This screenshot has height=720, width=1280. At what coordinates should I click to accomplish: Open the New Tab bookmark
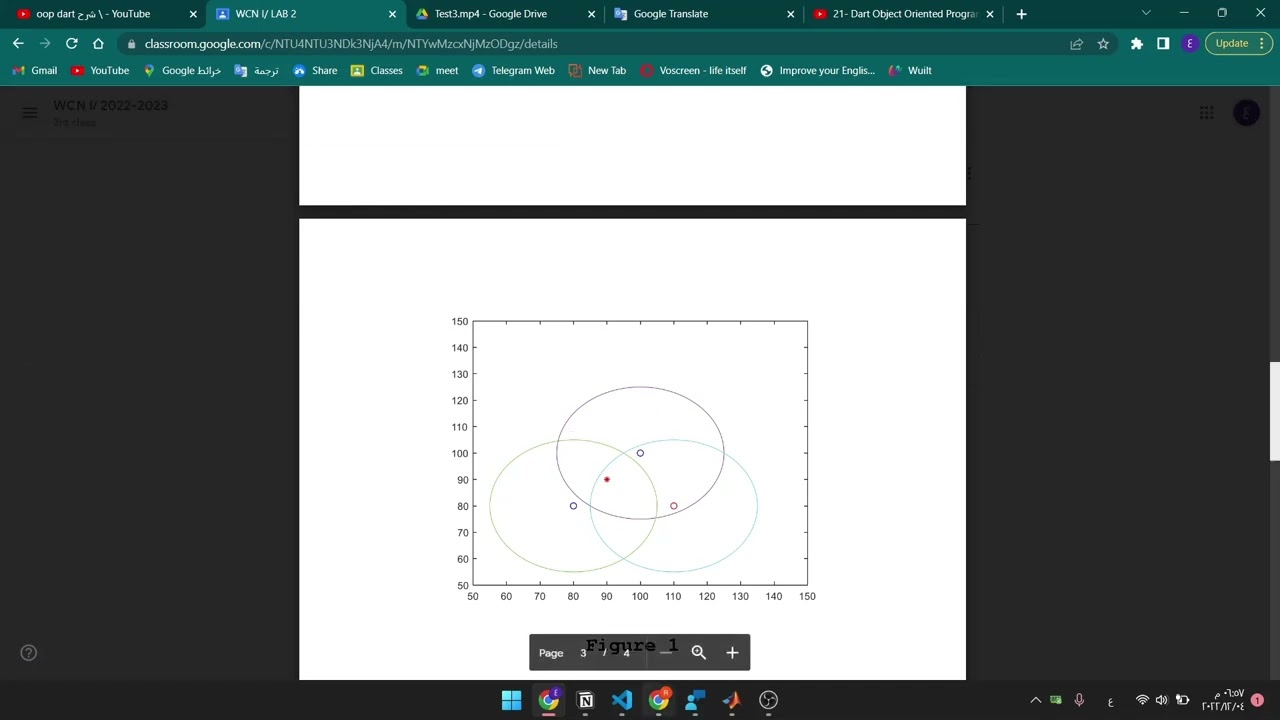tap(597, 71)
